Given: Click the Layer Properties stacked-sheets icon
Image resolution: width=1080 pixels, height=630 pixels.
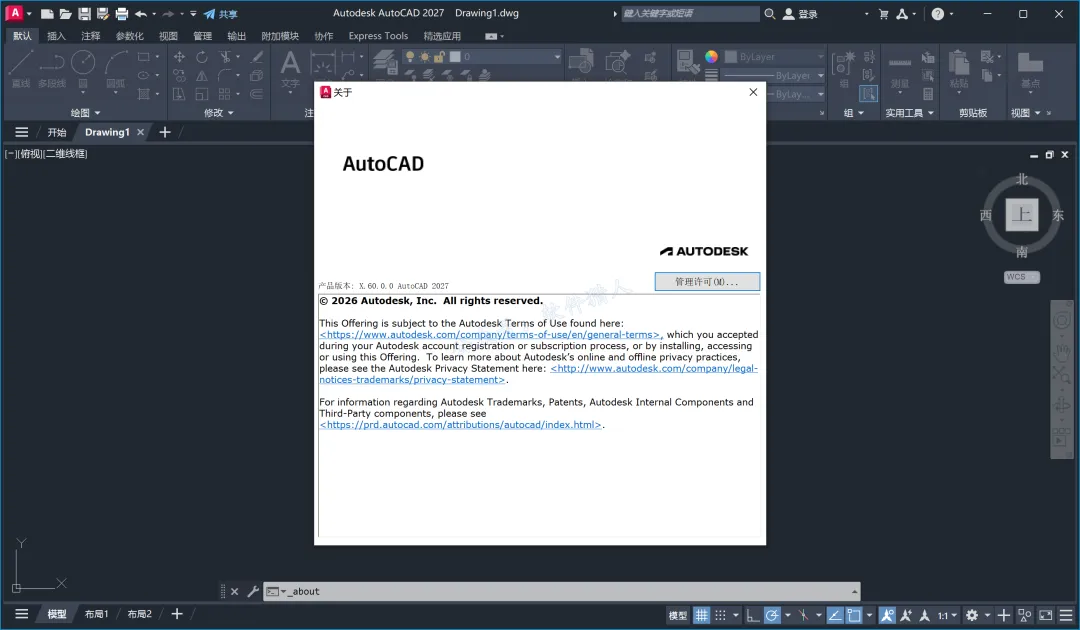Looking at the screenshot, I should pos(385,62).
